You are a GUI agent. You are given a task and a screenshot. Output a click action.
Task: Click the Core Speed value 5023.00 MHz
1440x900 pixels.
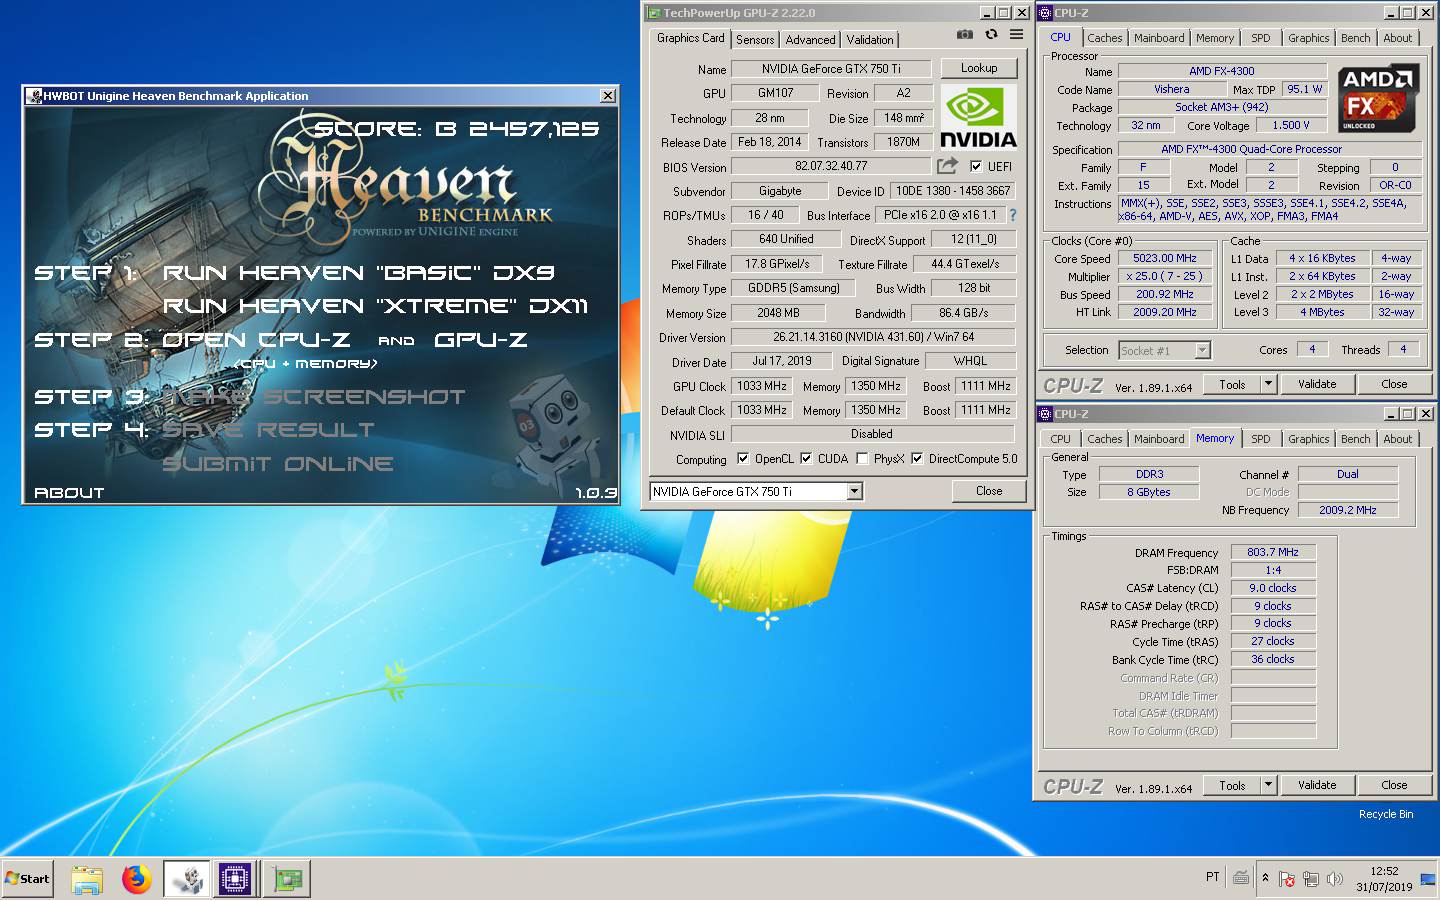click(1164, 258)
